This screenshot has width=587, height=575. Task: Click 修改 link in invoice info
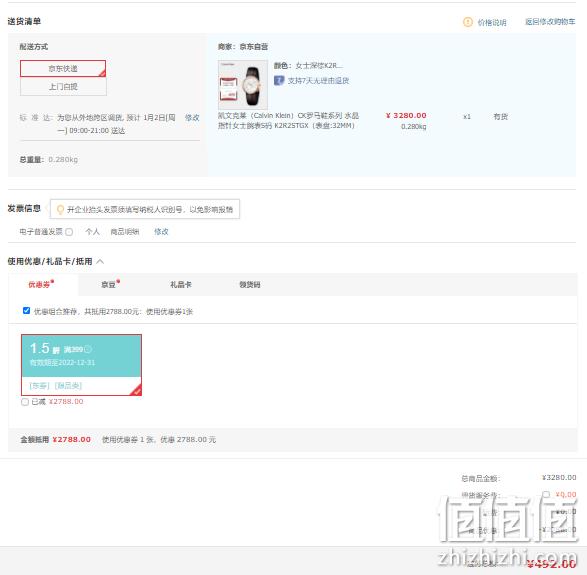click(161, 232)
